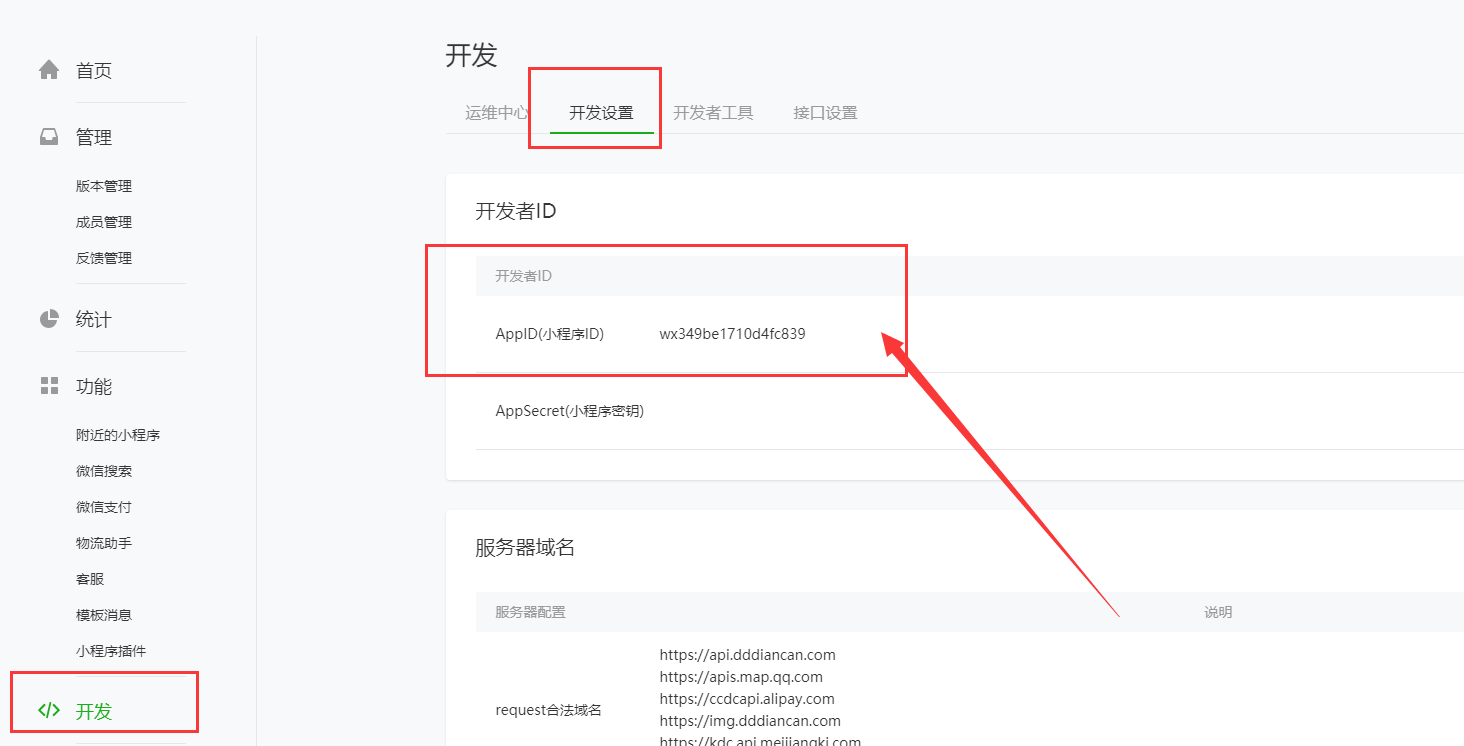
Task: Open the 管理 section
Action: [94, 138]
